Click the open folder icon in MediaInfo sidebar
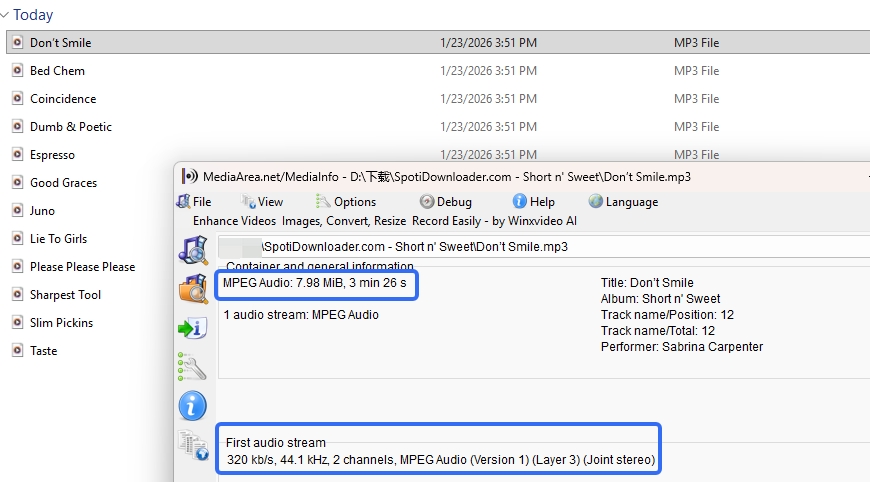This screenshot has width=870, height=482. tap(193, 288)
